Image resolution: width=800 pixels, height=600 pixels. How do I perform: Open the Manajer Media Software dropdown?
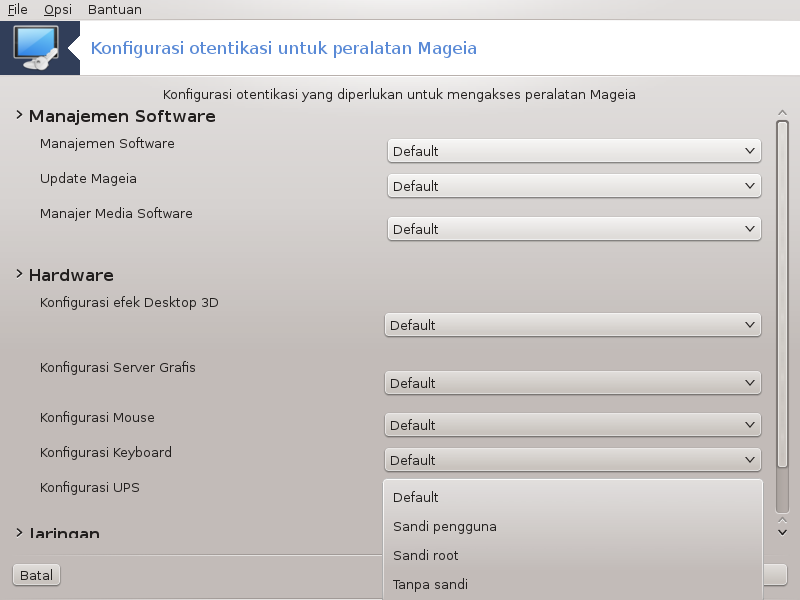pos(574,229)
